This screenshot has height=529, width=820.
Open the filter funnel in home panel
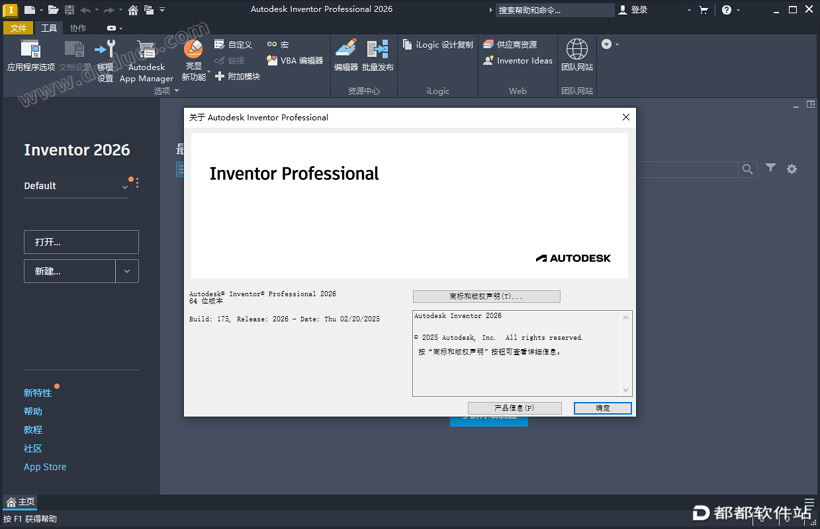(x=770, y=167)
